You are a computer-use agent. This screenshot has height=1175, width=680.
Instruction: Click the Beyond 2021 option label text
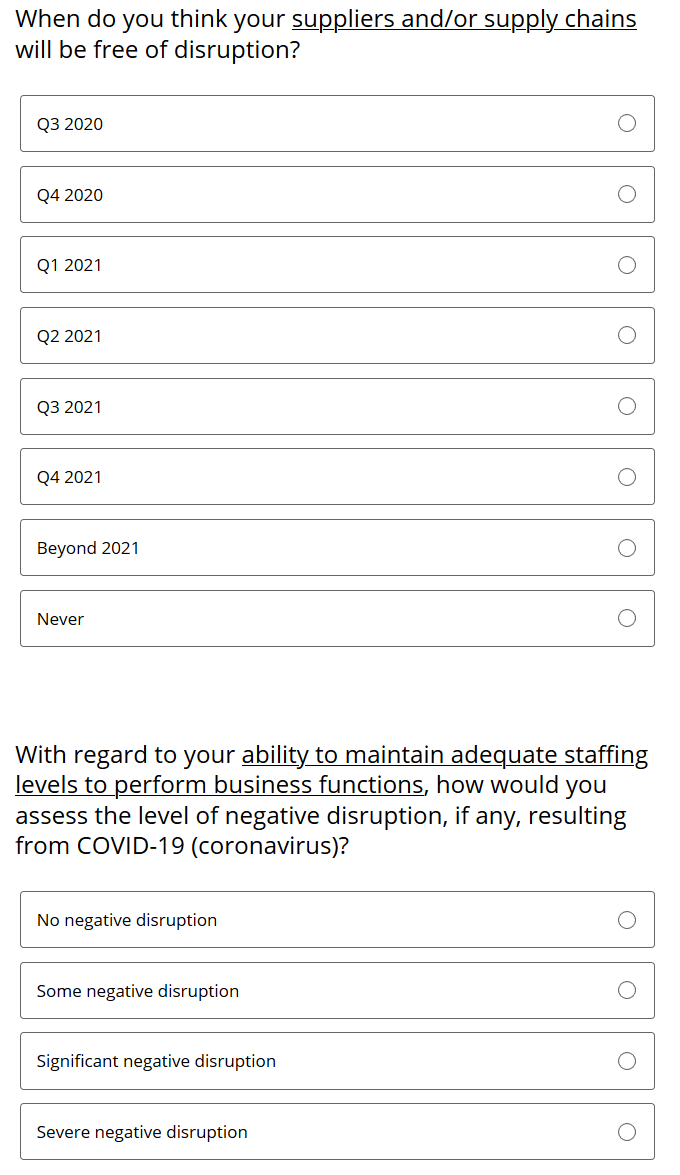pos(88,548)
